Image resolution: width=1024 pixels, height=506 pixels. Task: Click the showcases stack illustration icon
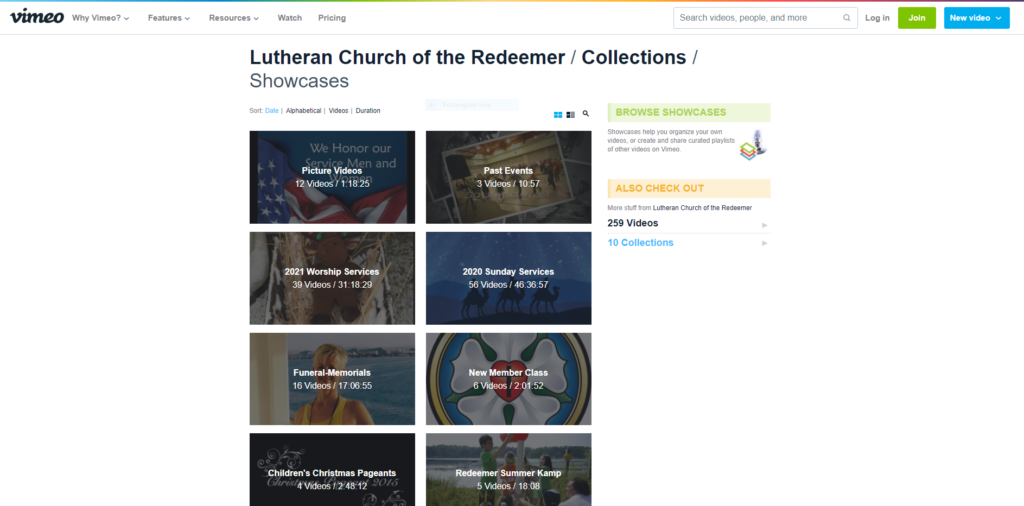[753, 145]
